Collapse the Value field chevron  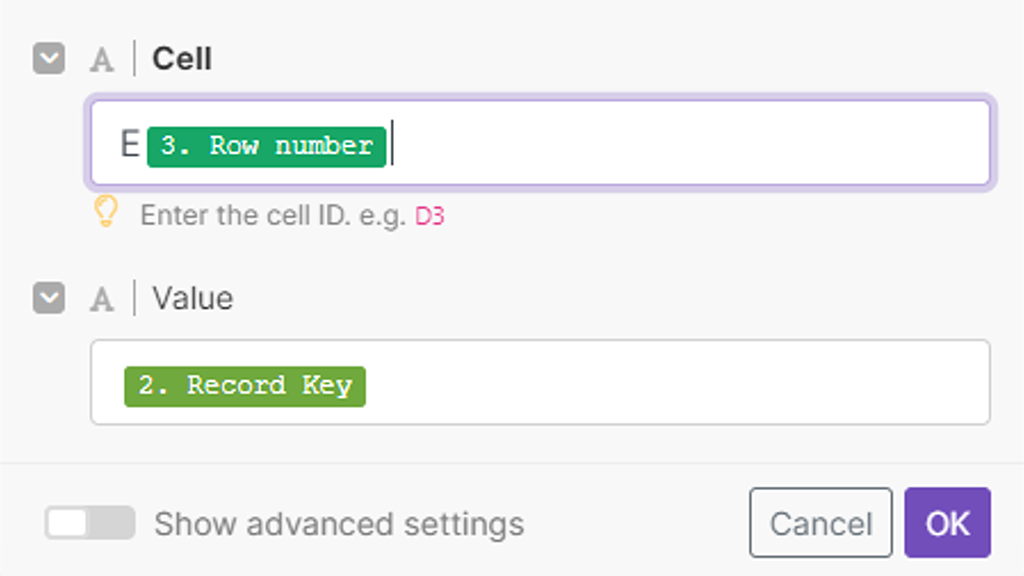(x=49, y=298)
